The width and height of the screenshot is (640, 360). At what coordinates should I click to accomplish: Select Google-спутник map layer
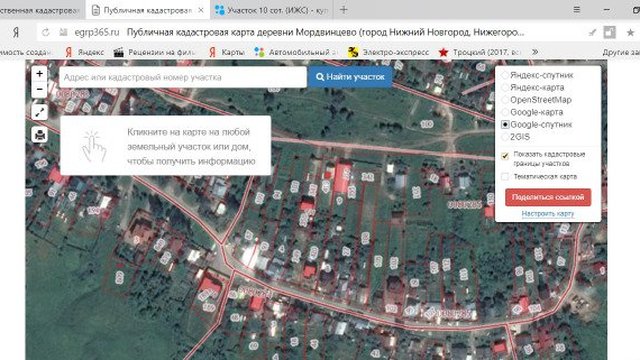click(505, 124)
